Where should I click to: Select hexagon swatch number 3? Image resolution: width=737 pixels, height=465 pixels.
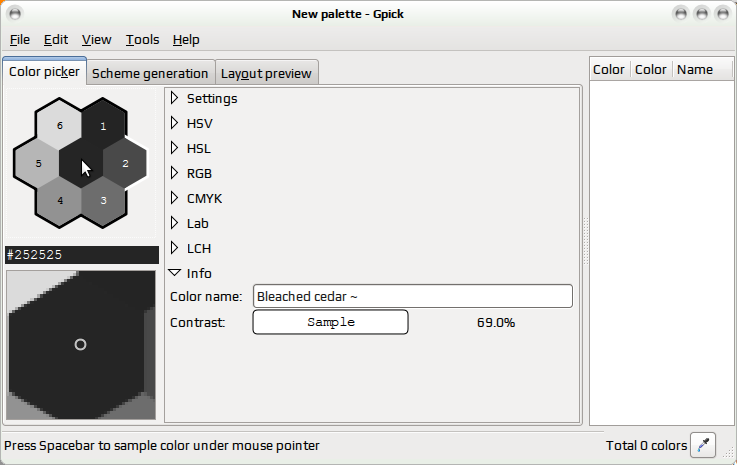pos(103,201)
